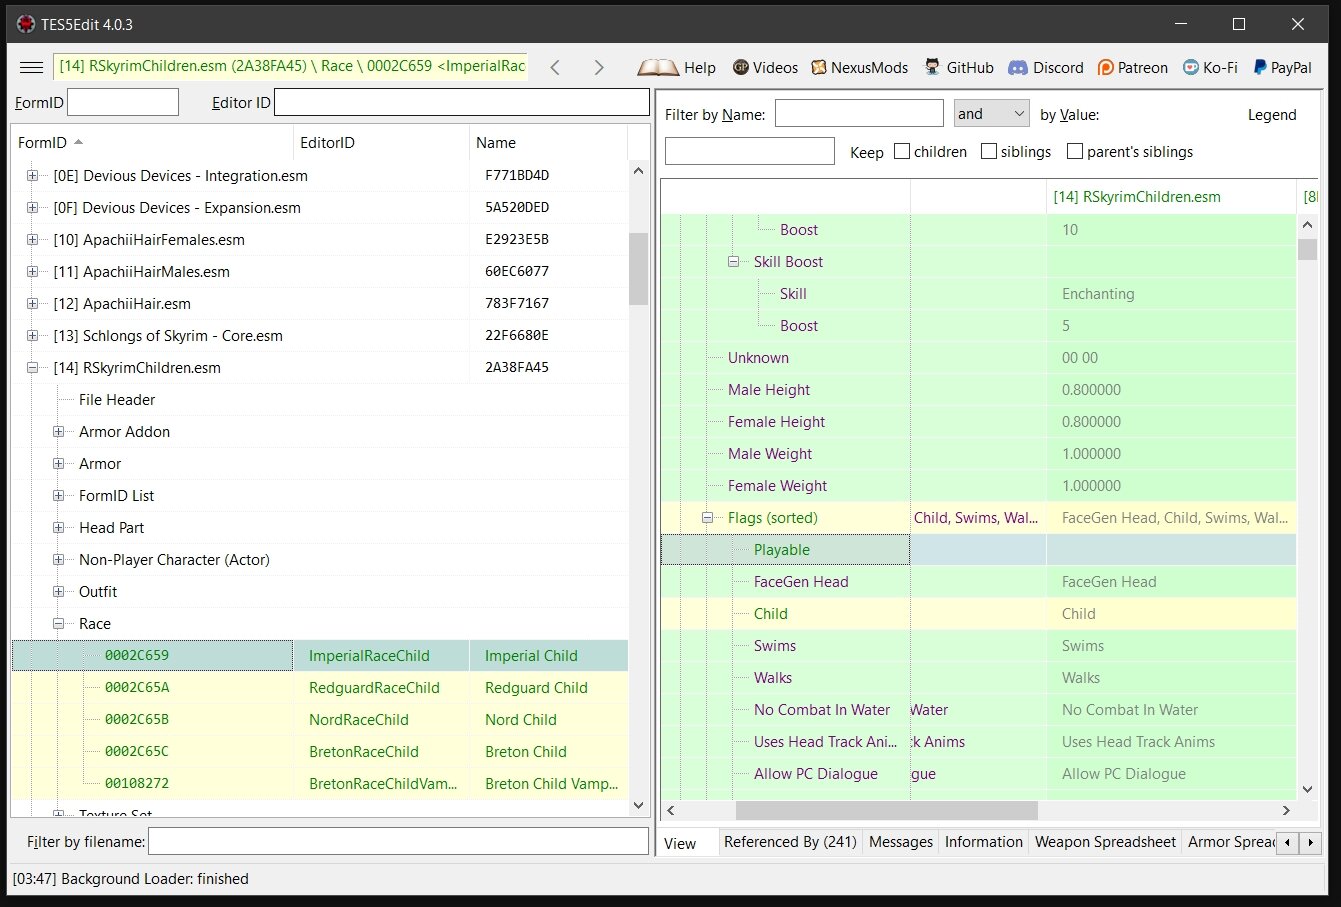
Task: Click the TES5Edit app icon in title bar
Action: pyautogui.click(x=25, y=24)
